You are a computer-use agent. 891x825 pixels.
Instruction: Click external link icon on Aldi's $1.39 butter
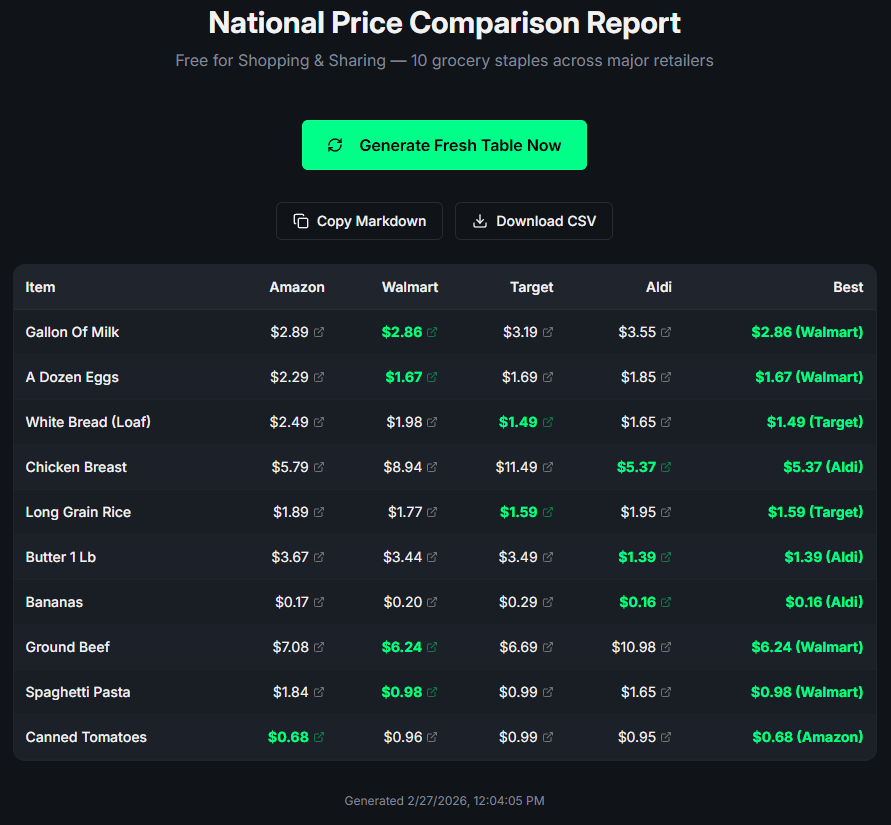pyautogui.click(x=666, y=557)
